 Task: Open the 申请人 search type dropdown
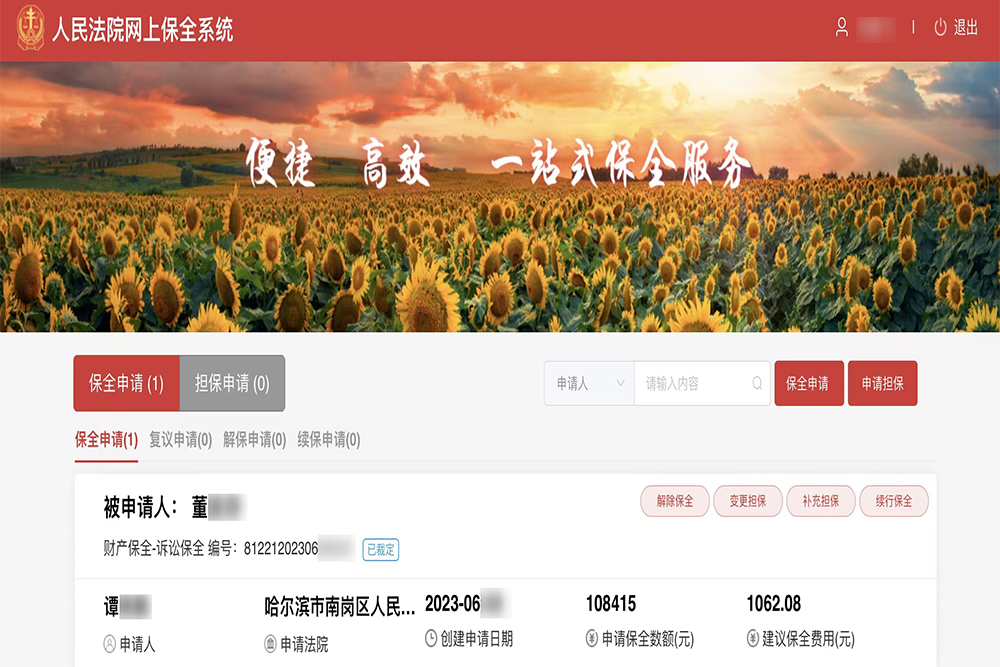tap(589, 383)
